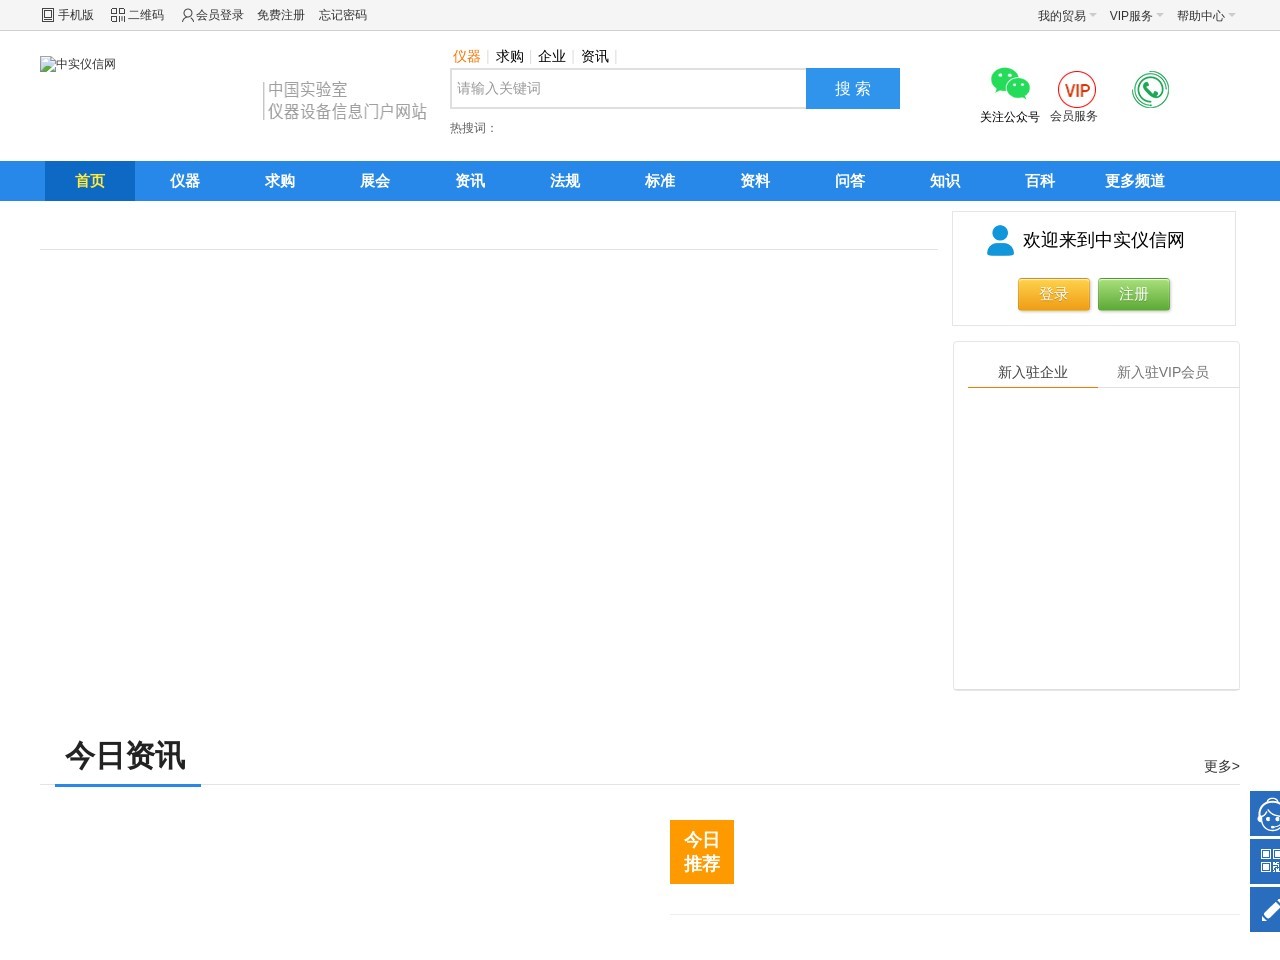Open the online customer service headset icon
Screen dimensions: 1280x960
point(1268,812)
